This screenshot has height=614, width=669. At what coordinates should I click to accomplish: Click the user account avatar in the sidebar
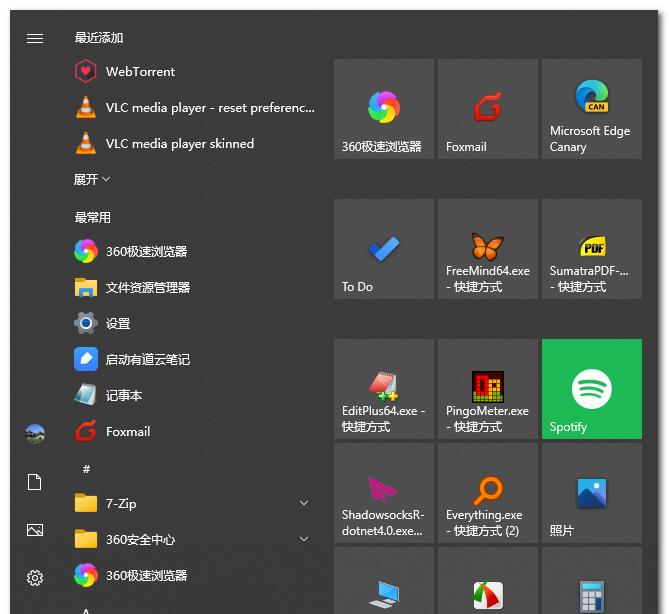pos(35,434)
